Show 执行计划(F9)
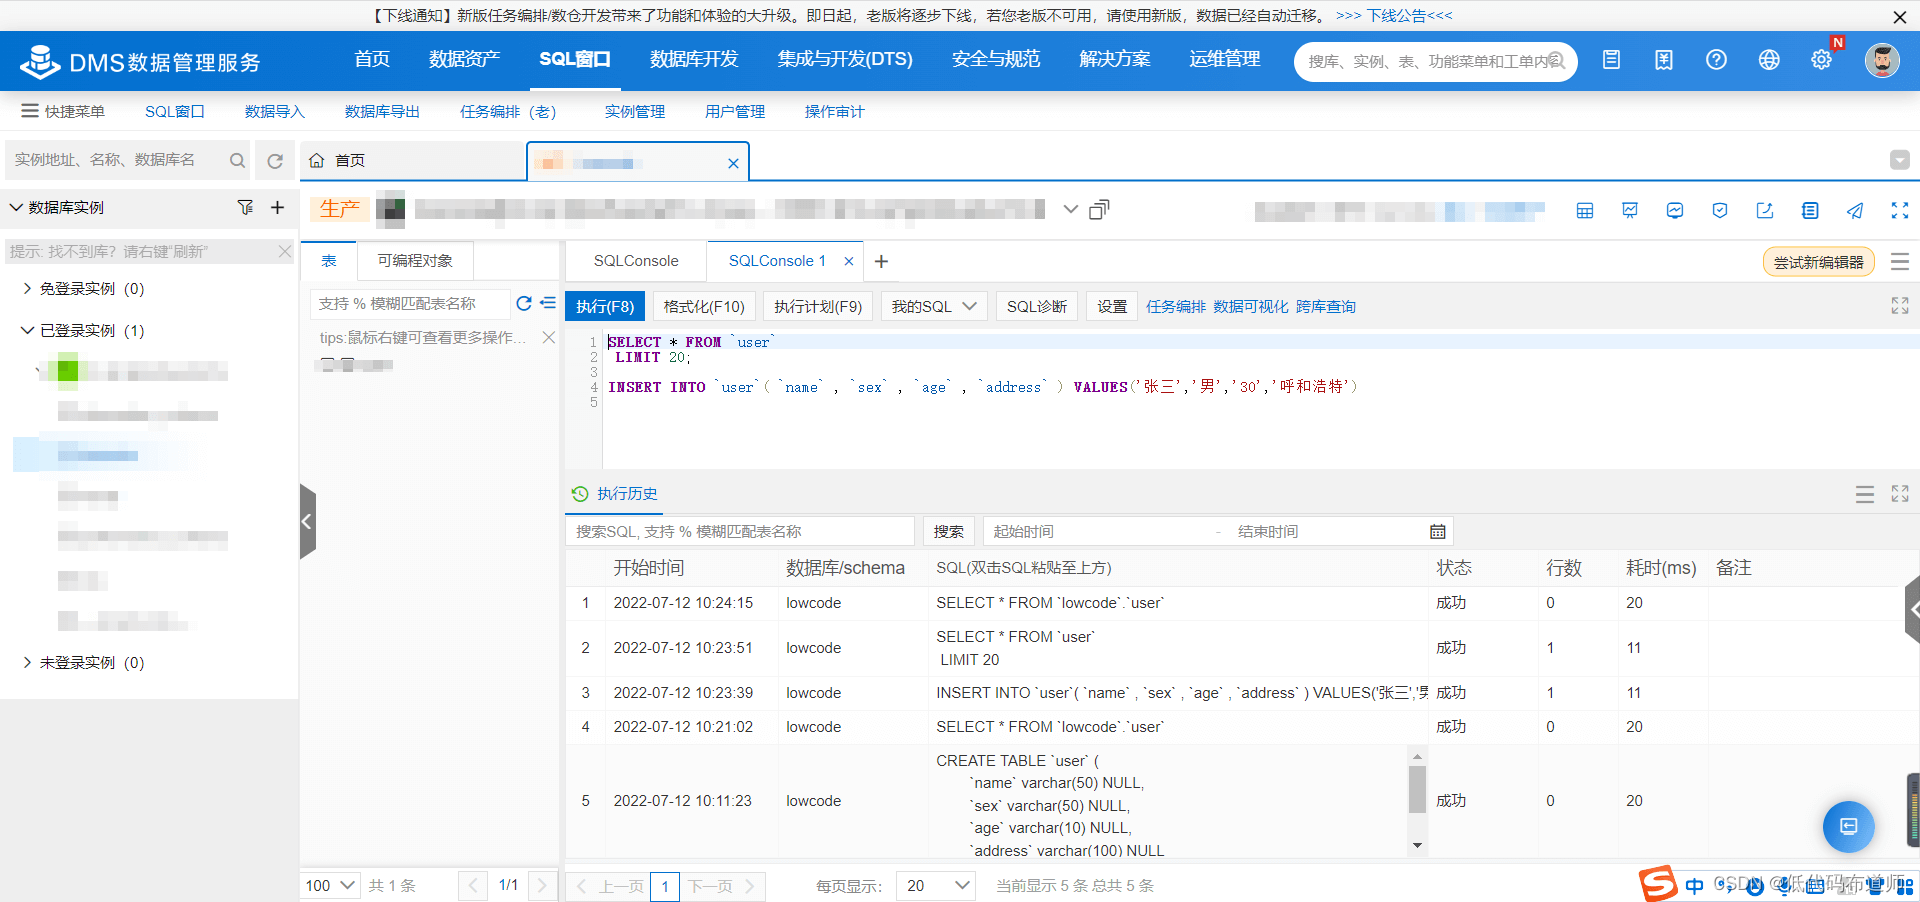 pos(818,306)
